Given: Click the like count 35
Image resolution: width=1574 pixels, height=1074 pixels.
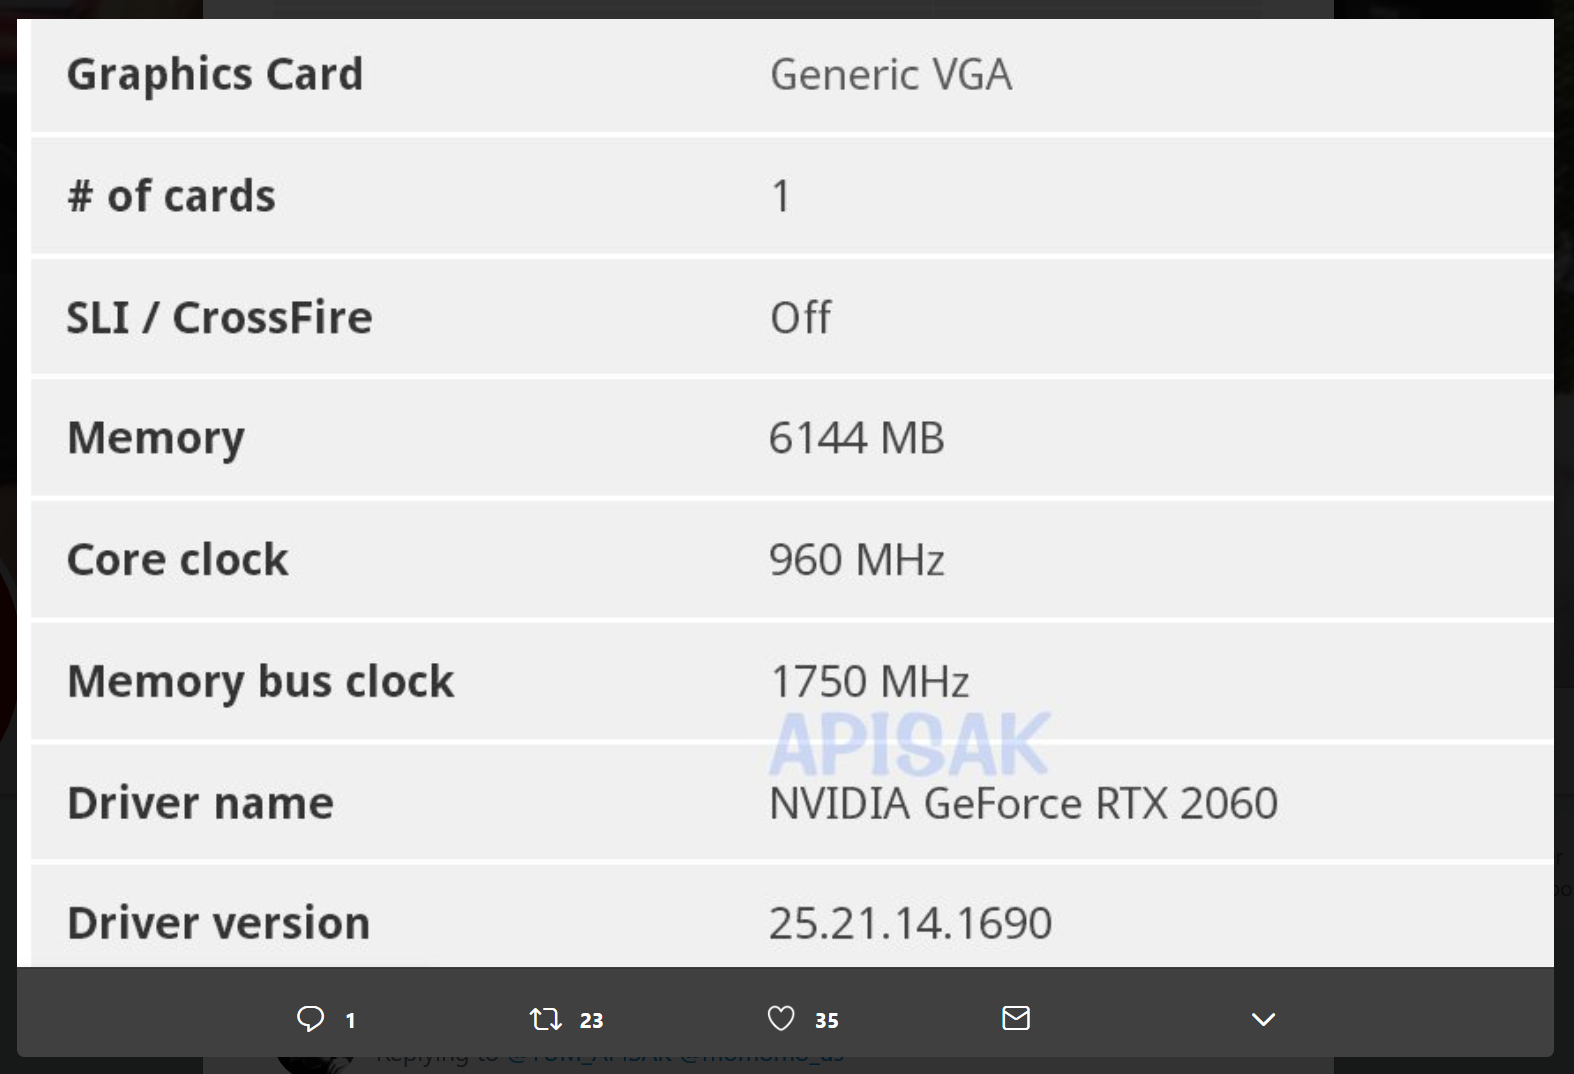Looking at the screenshot, I should [x=826, y=1021].
